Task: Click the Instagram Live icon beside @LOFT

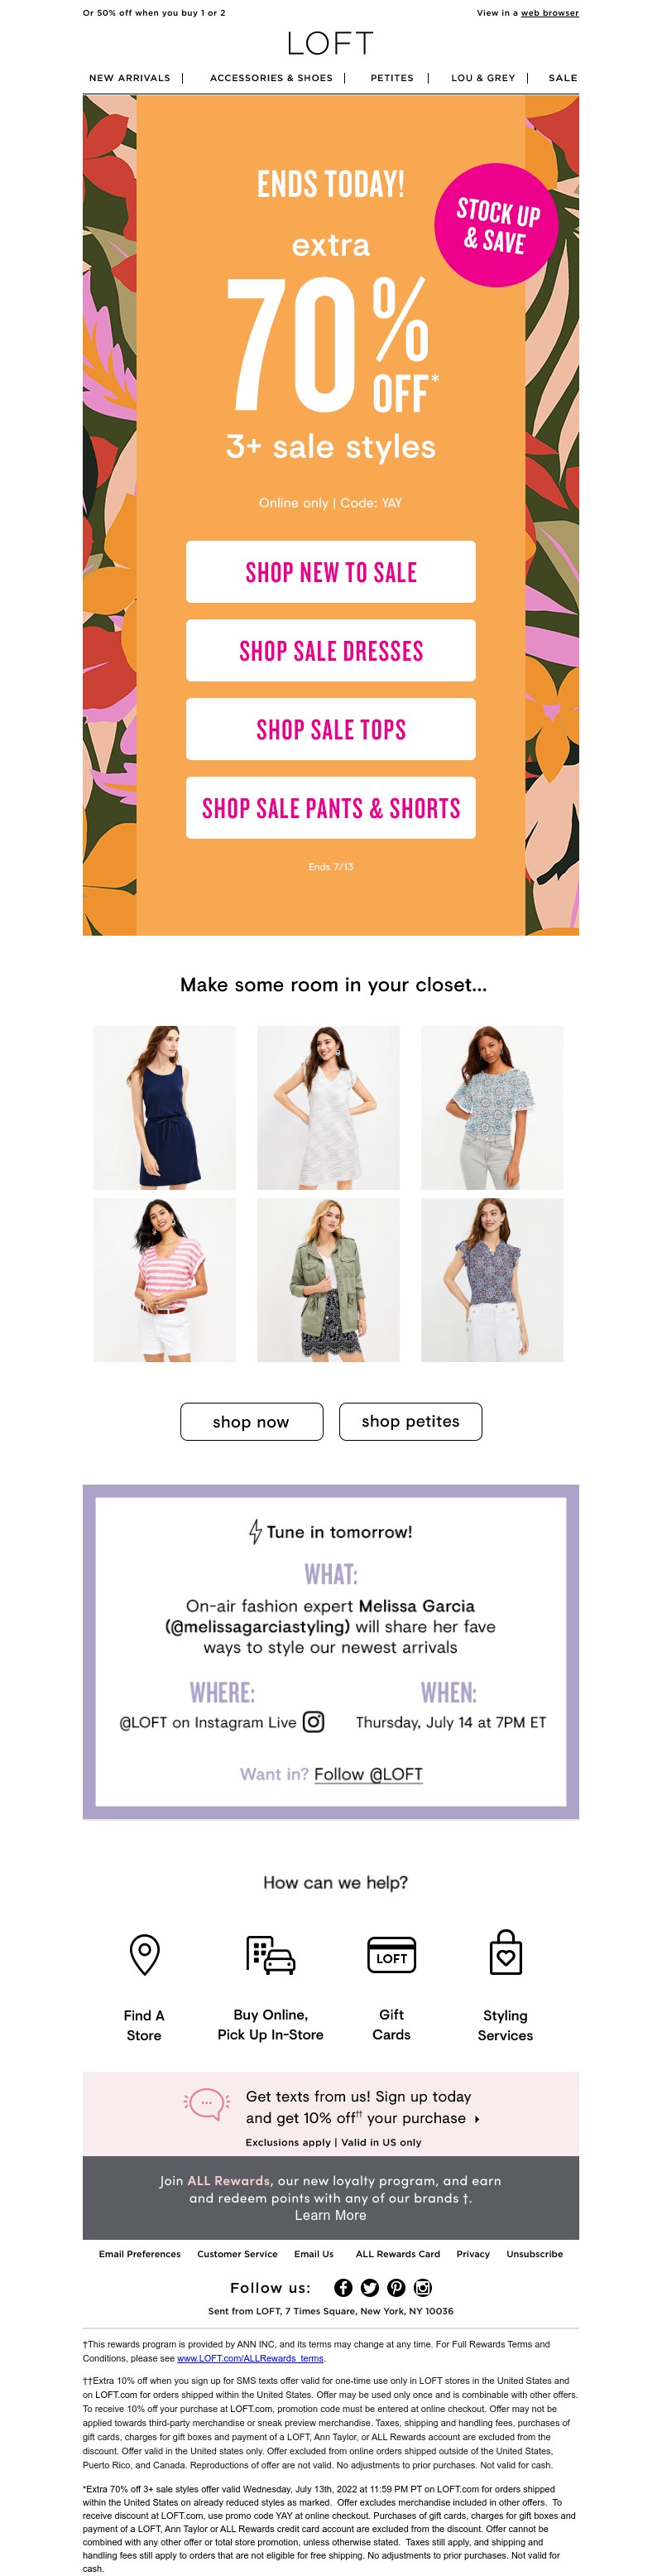Action: click(314, 1722)
